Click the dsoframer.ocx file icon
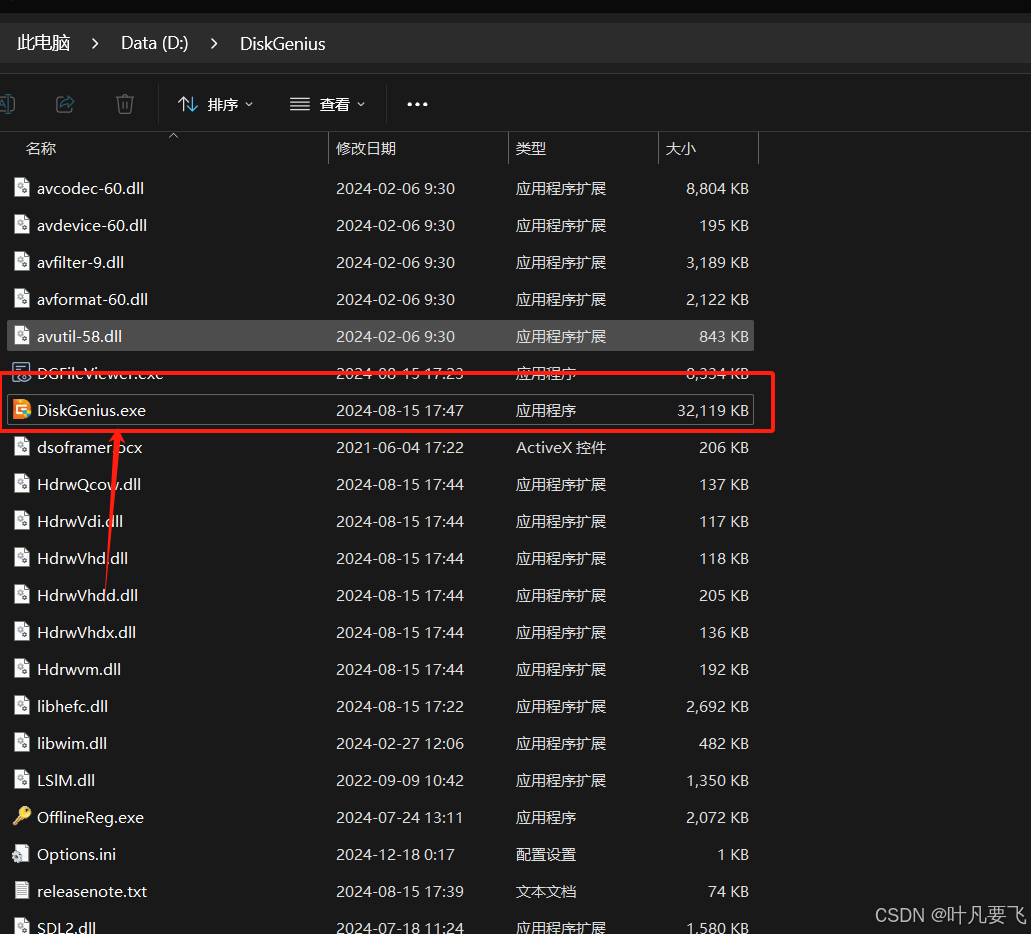Viewport: 1031px width, 934px height. [x=22, y=447]
